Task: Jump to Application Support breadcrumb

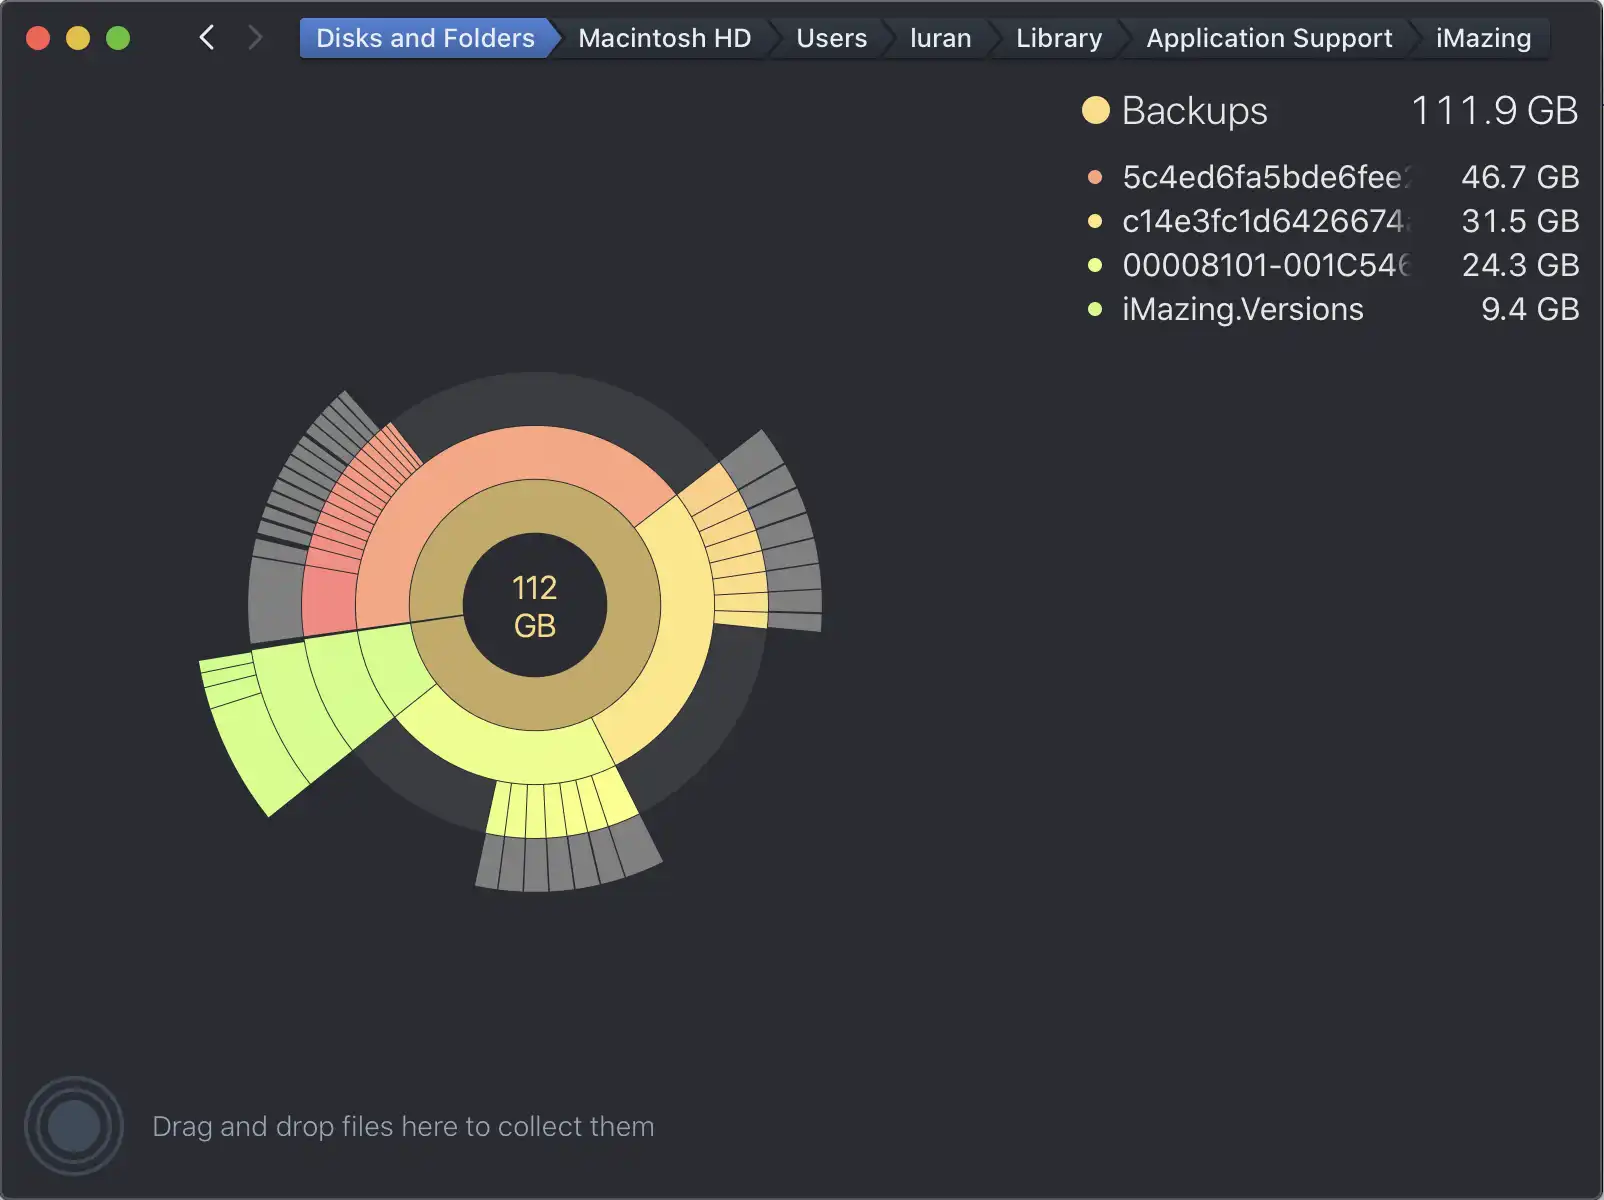Action: 1269,38
